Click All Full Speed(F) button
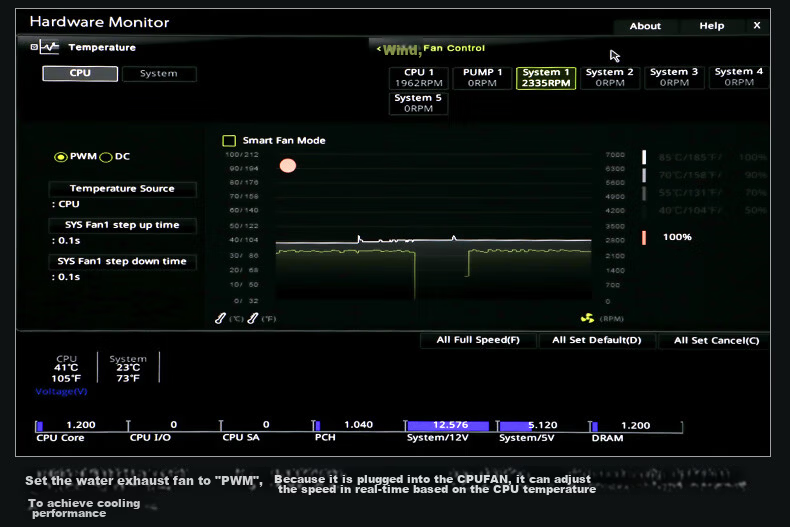The width and height of the screenshot is (790, 527). pos(478,340)
